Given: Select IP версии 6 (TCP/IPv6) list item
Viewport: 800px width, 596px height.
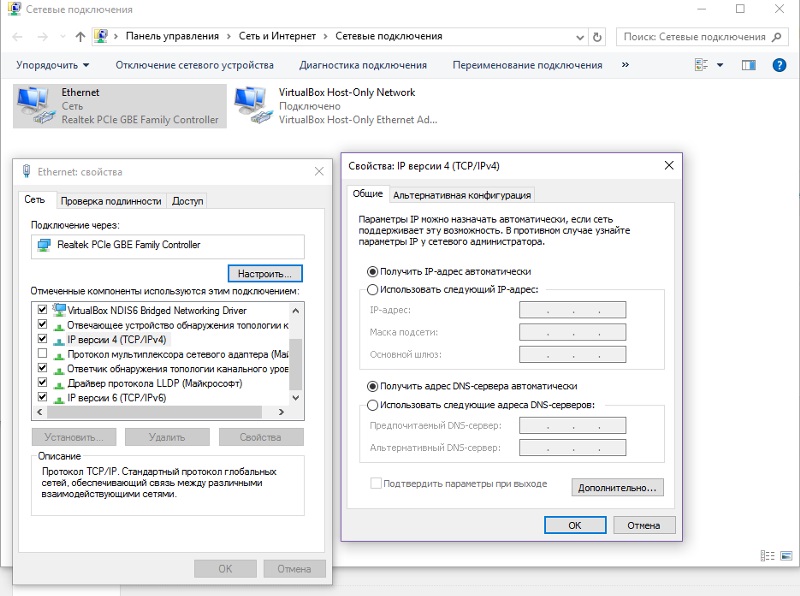Looking at the screenshot, I should click(x=117, y=398).
